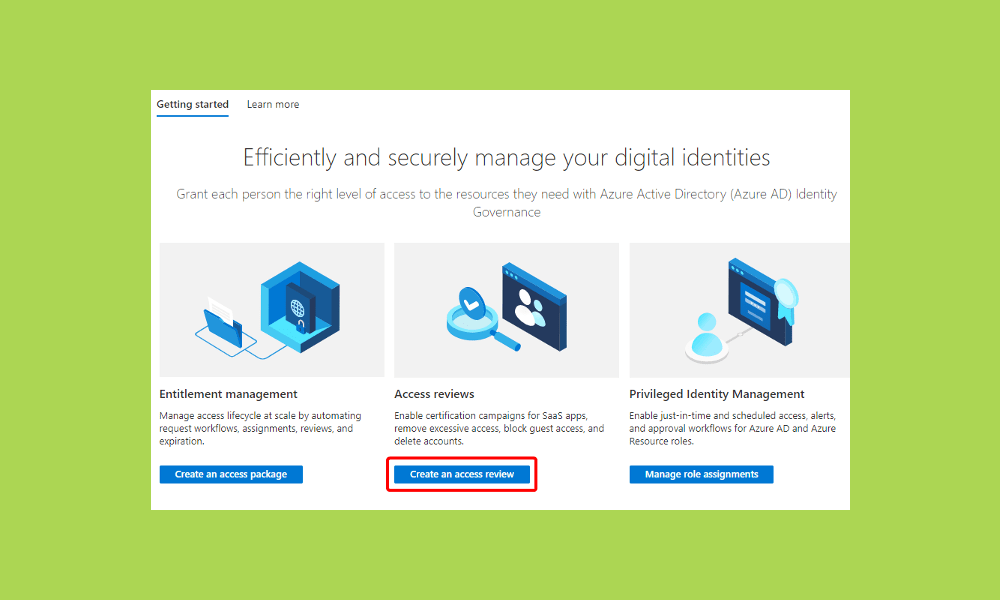Click Create an access package button

231,474
